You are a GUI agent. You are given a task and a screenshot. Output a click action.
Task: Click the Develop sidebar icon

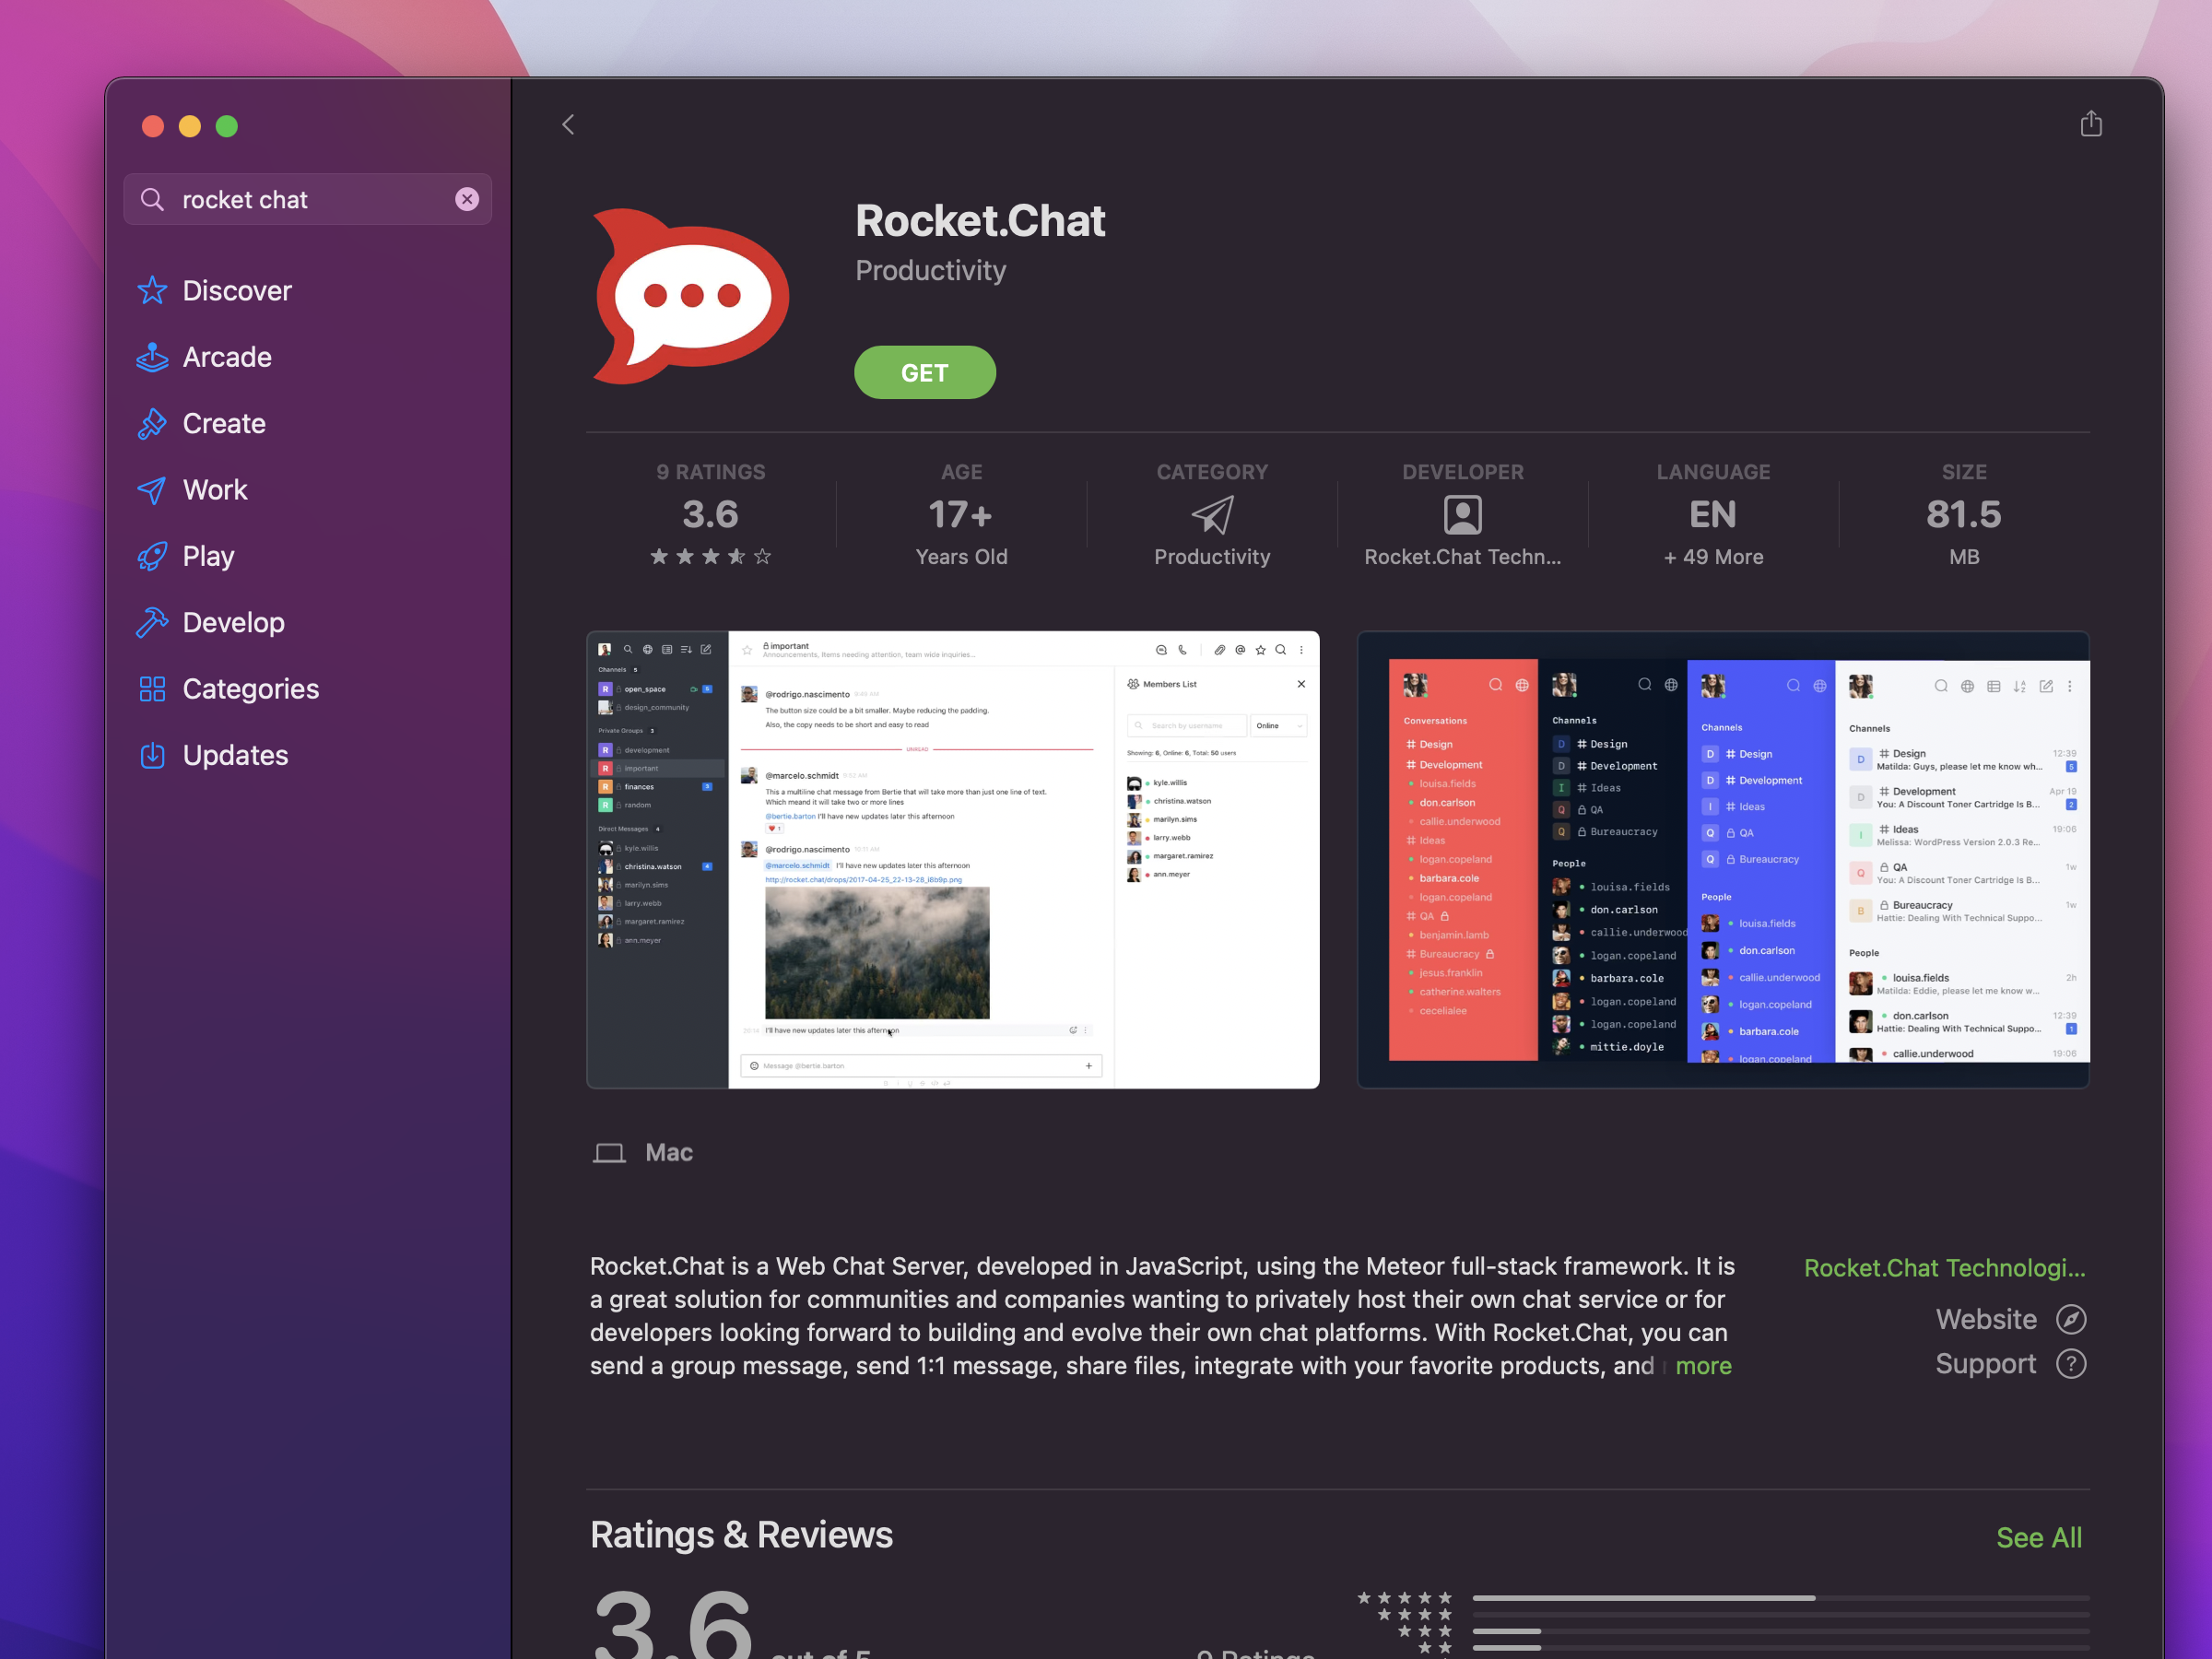tap(153, 622)
